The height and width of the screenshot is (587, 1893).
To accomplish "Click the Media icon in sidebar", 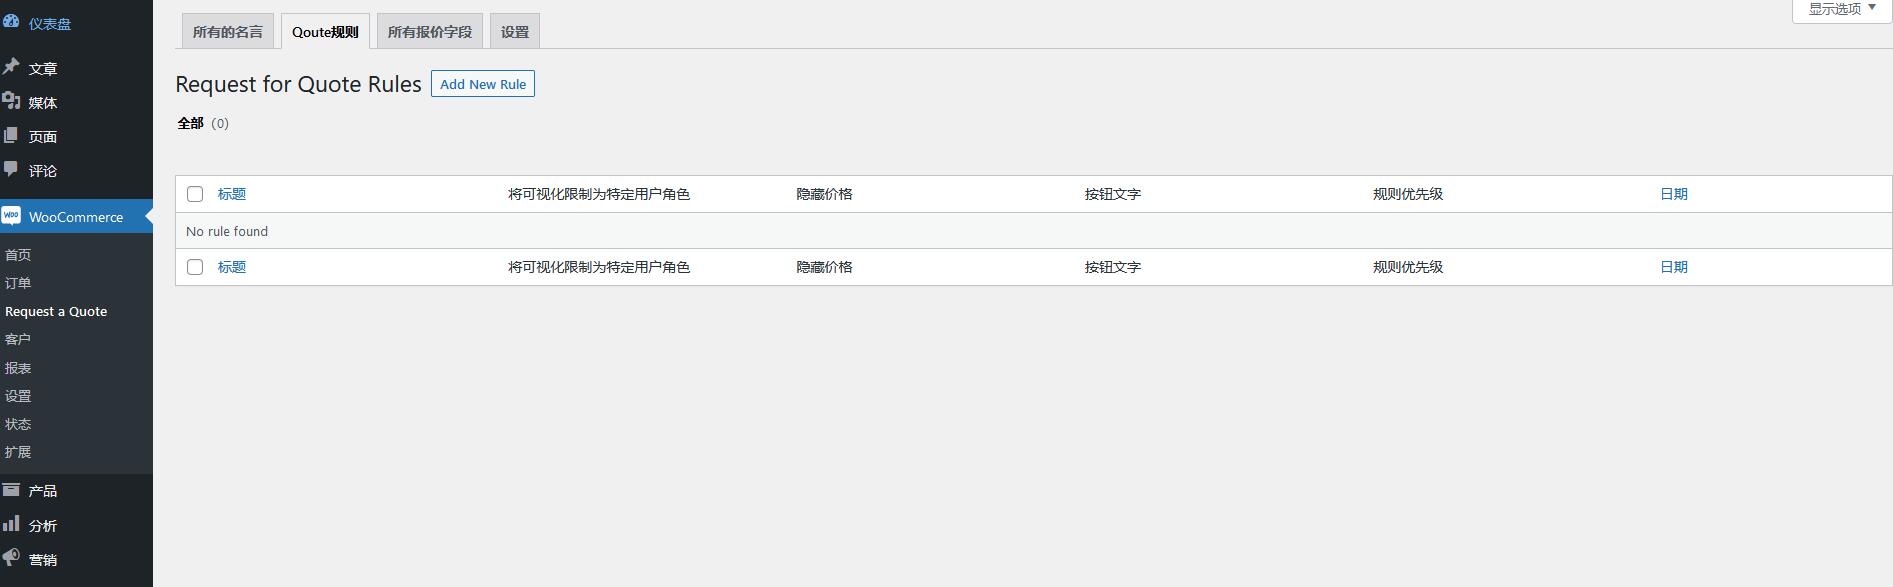I will tap(11, 101).
